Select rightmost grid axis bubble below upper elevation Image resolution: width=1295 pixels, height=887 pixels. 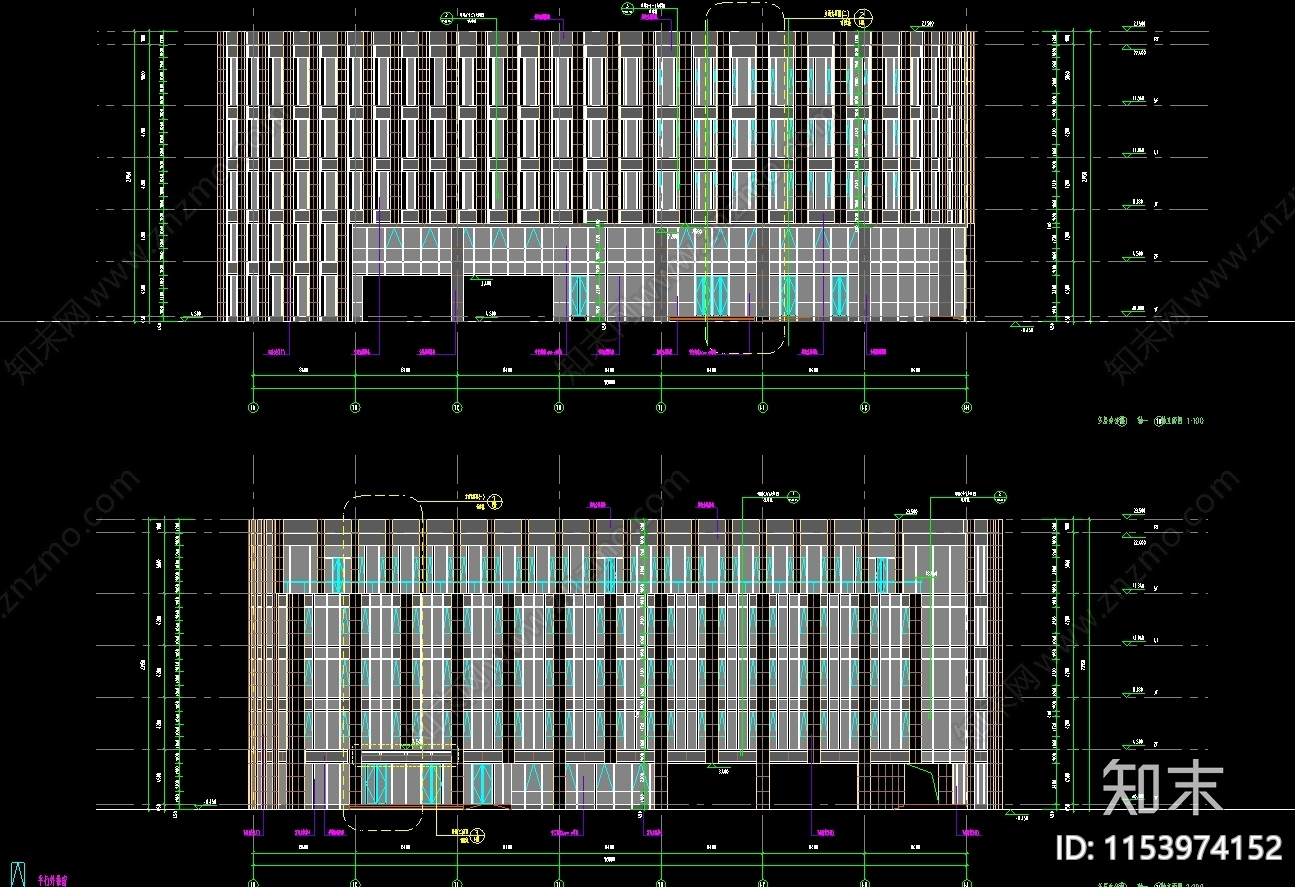click(967, 407)
